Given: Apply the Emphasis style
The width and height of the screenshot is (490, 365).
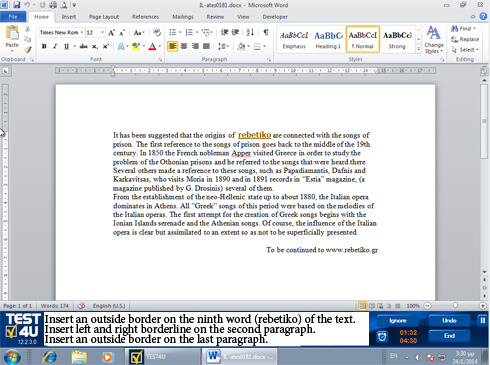Looking at the screenshot, I should coord(294,40).
